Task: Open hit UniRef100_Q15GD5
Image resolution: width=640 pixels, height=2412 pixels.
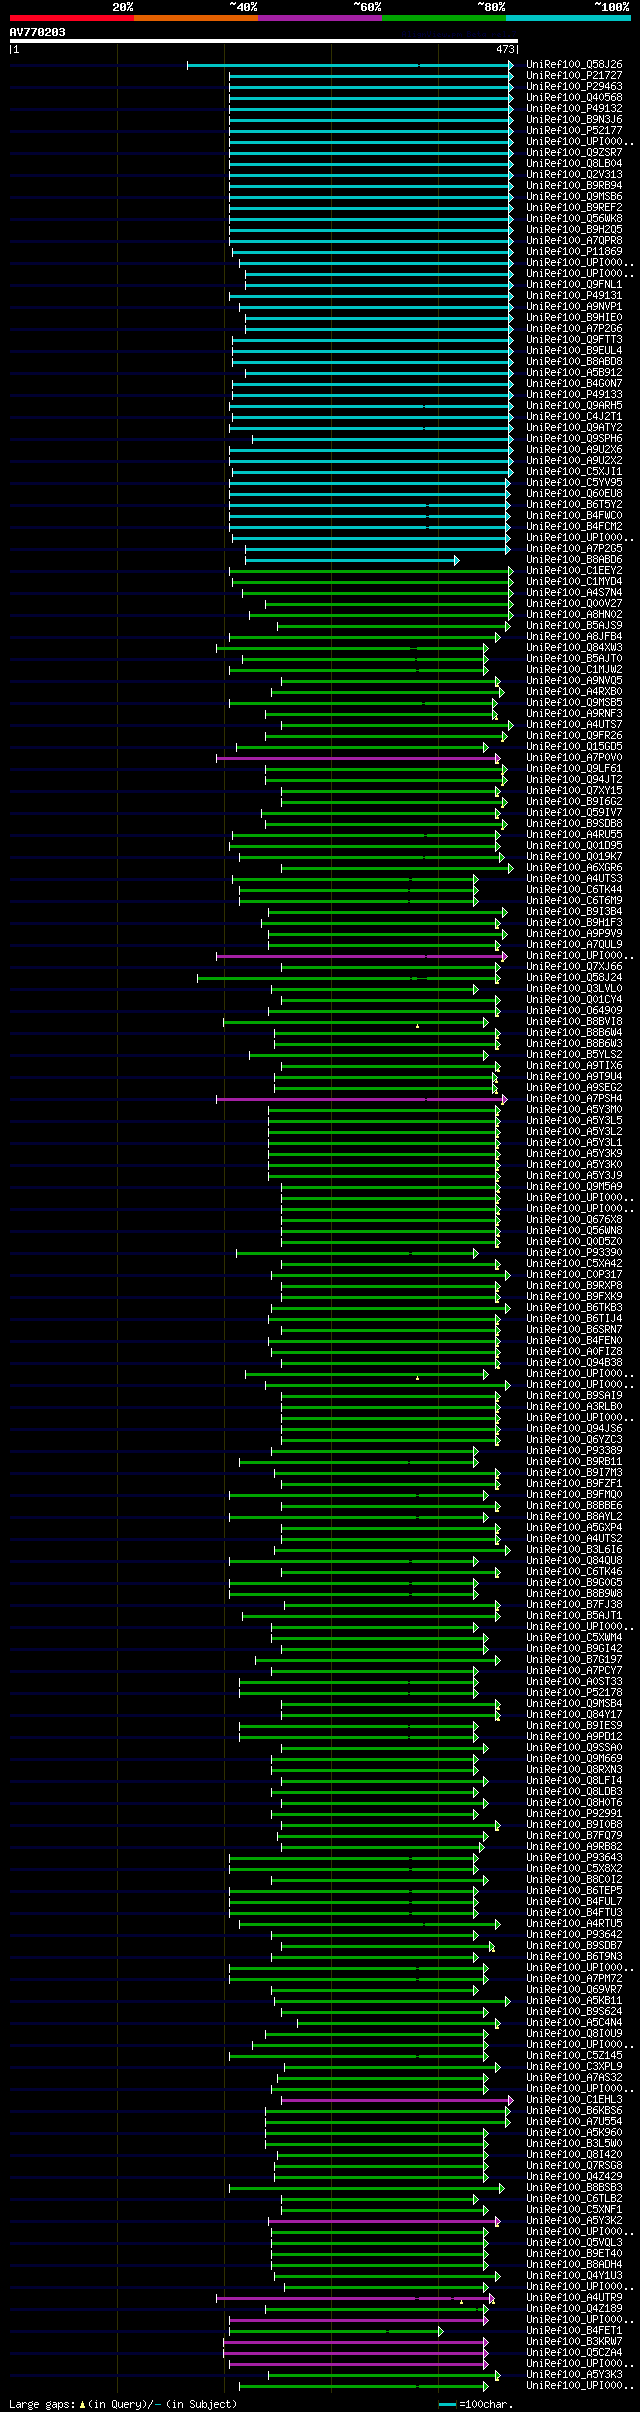Action: point(574,746)
